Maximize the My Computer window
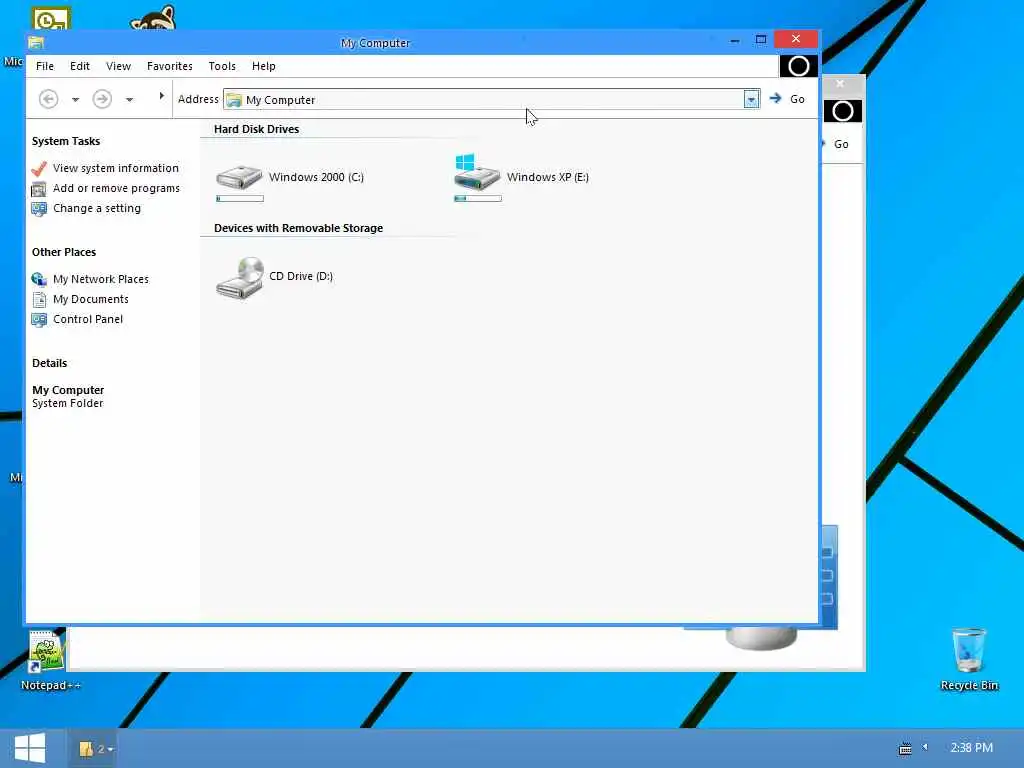Viewport: 1024px width, 768px height. tap(761, 40)
